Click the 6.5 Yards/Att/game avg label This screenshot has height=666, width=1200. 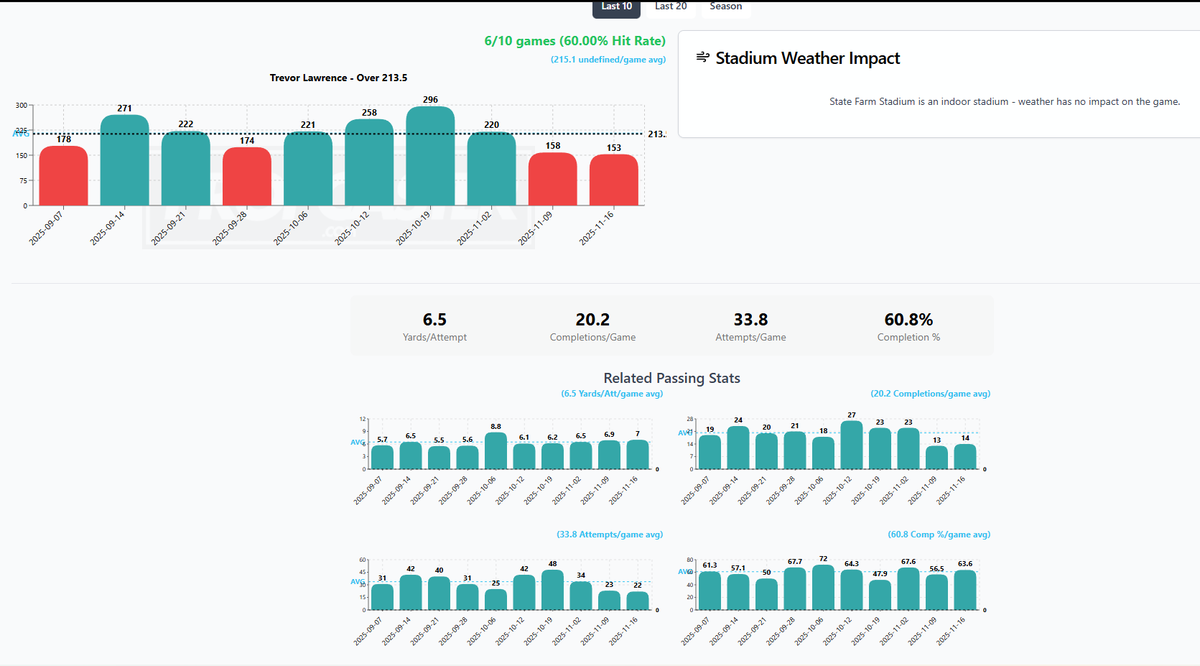point(613,394)
